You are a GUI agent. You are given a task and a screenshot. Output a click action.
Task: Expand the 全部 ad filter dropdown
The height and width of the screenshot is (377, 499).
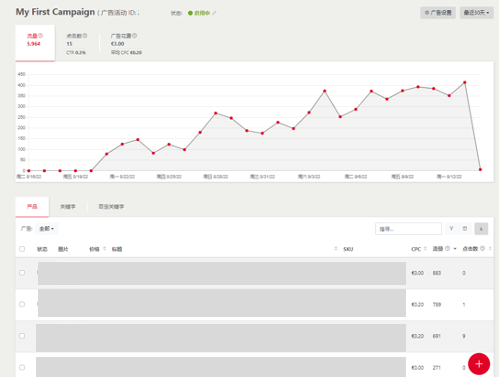click(x=47, y=229)
